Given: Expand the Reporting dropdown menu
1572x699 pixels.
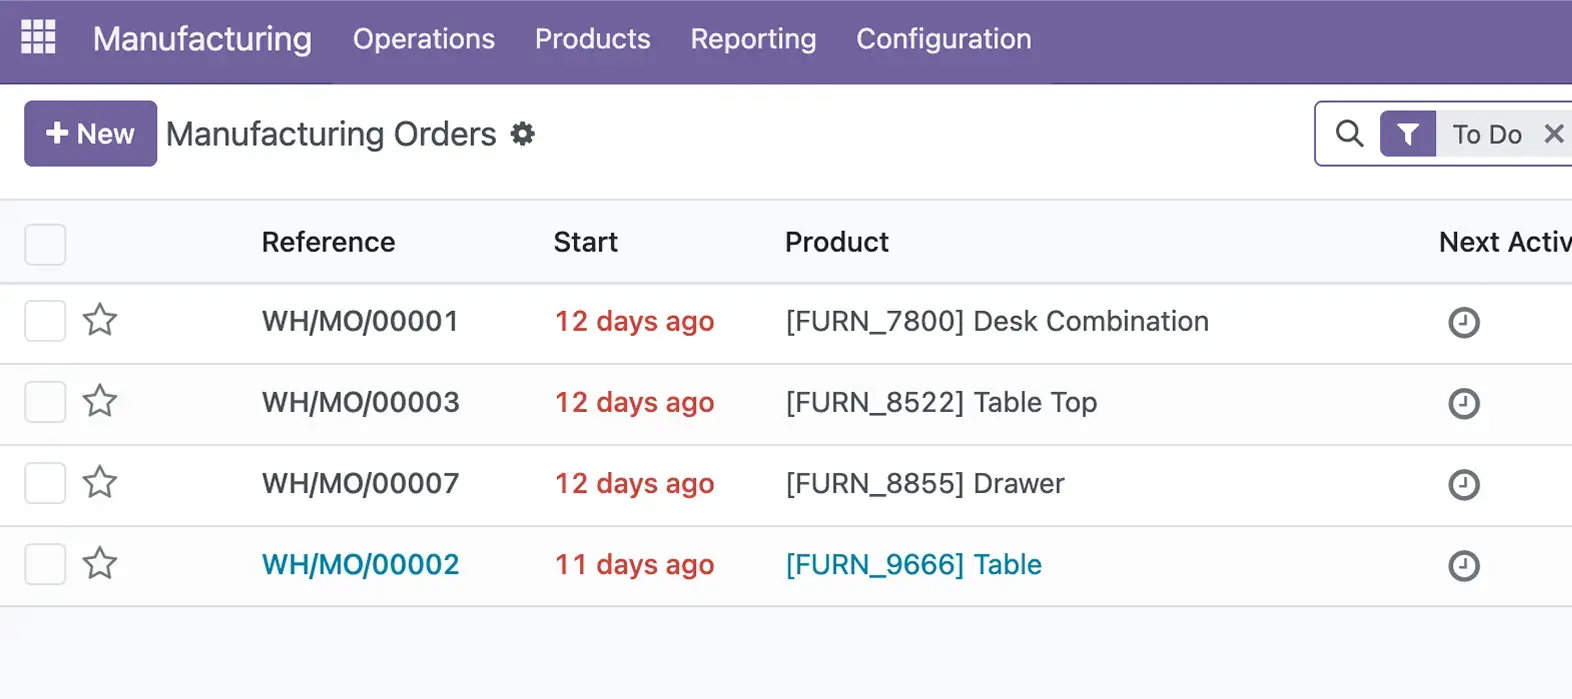Looking at the screenshot, I should [x=753, y=39].
